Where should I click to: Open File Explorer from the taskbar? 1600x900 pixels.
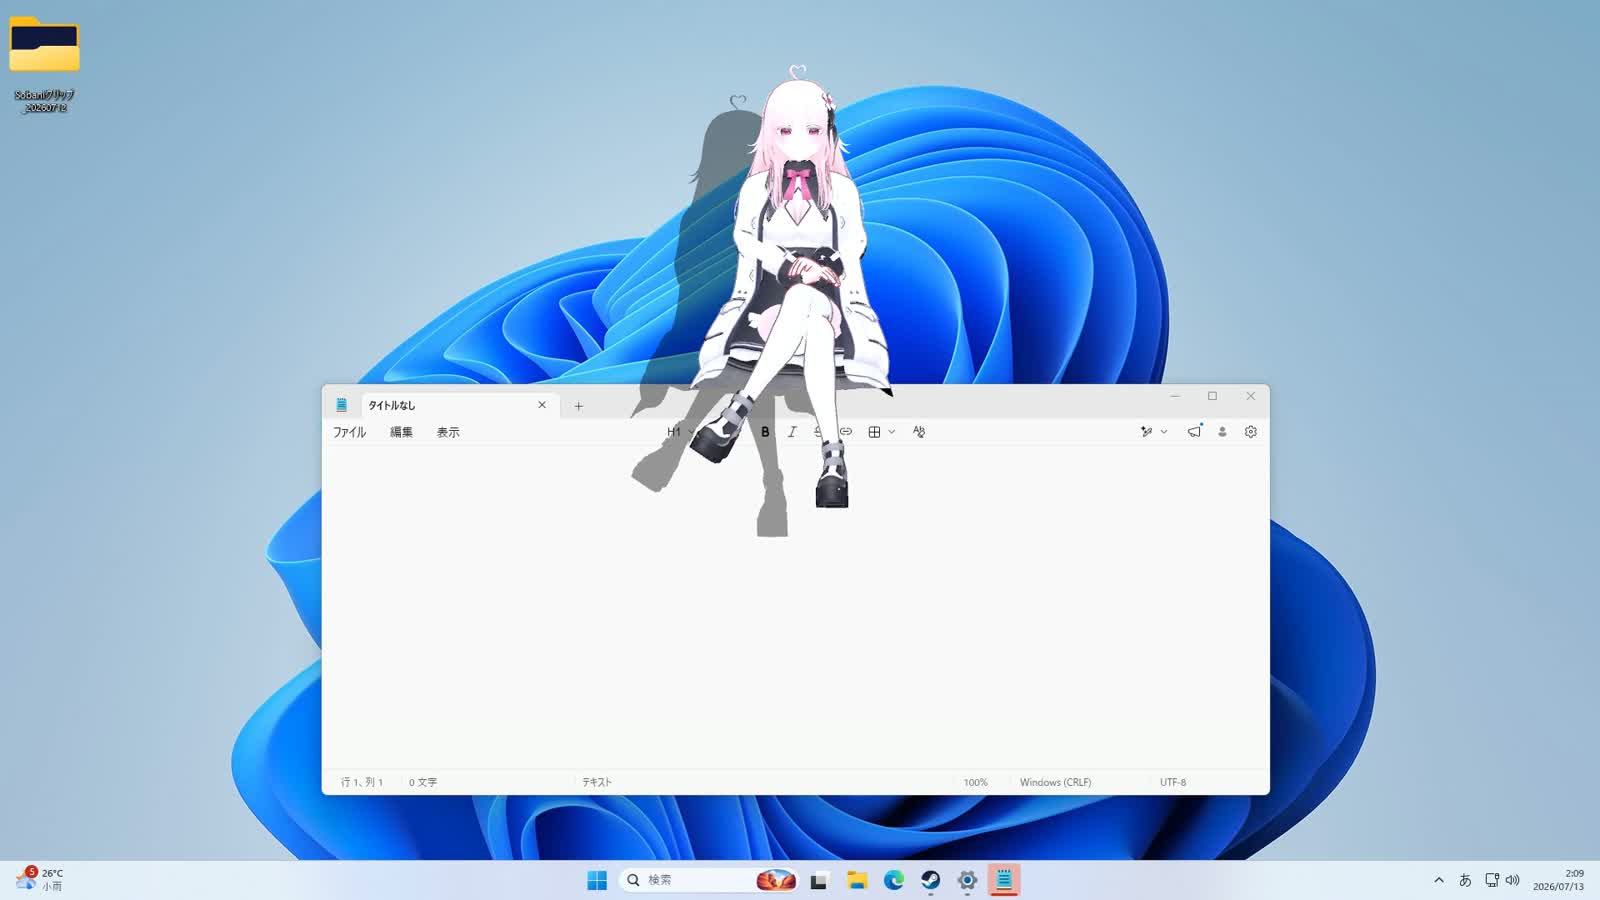tap(857, 880)
